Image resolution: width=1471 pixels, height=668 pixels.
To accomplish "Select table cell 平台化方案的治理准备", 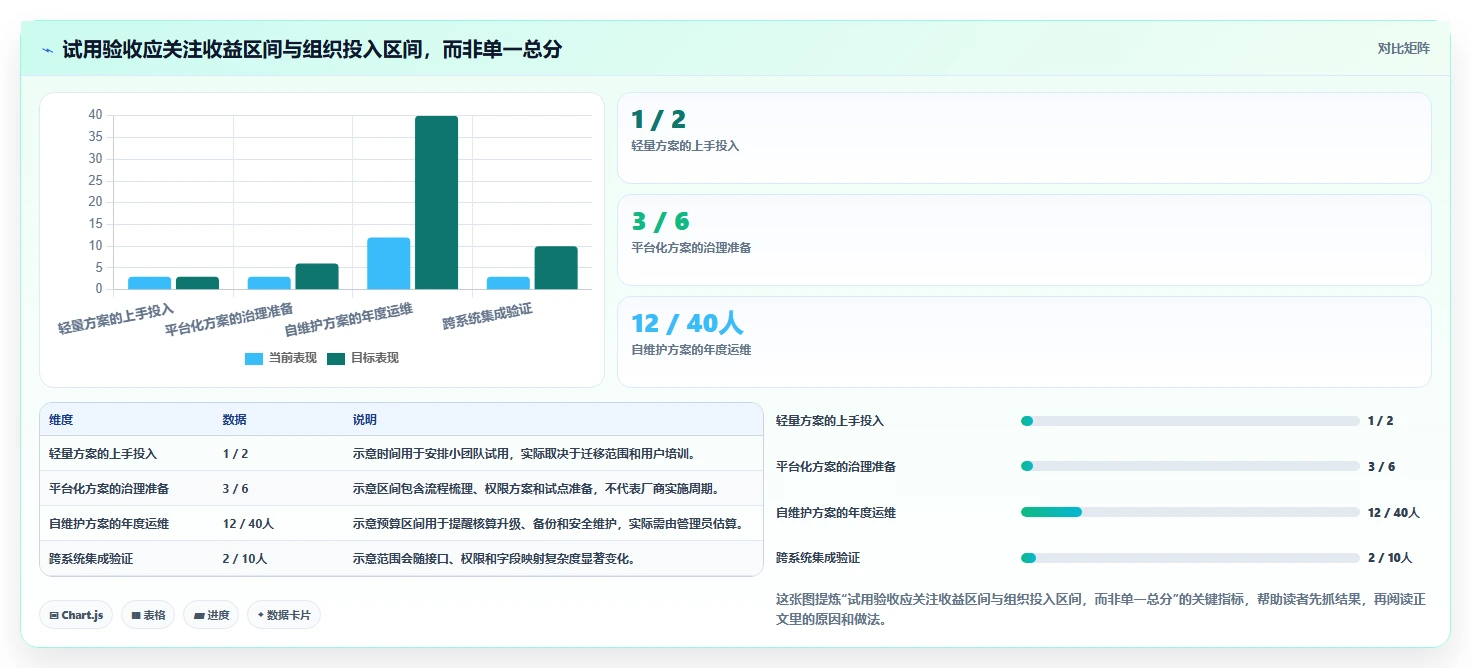I will pos(109,489).
